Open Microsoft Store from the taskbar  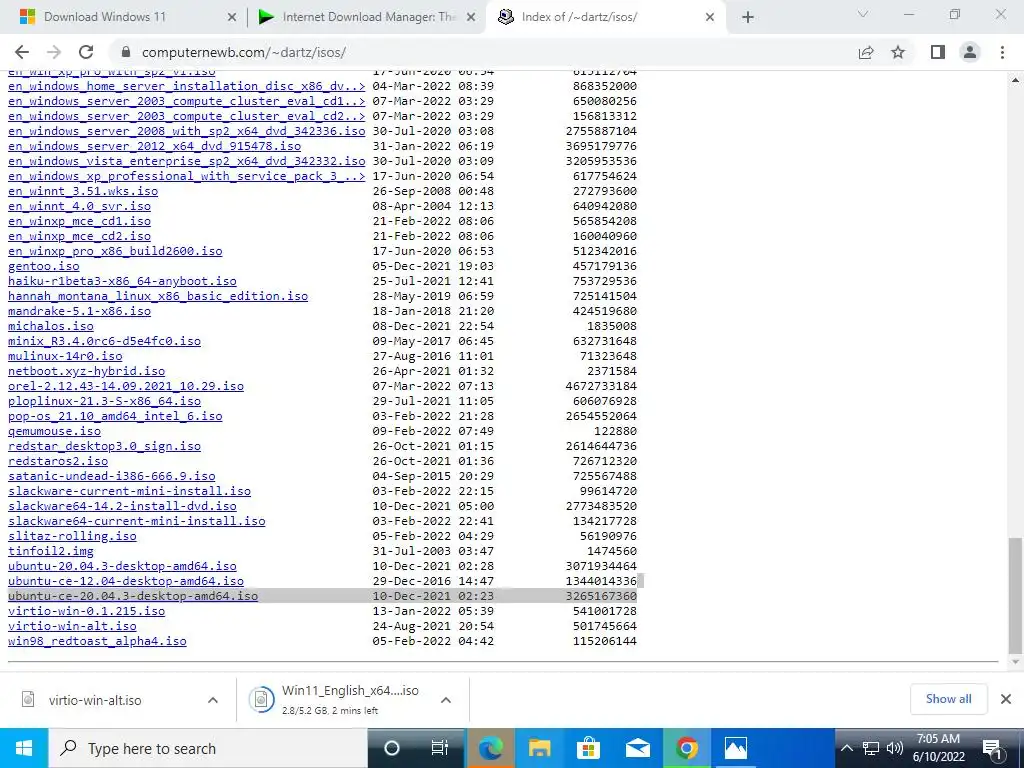tap(588, 748)
